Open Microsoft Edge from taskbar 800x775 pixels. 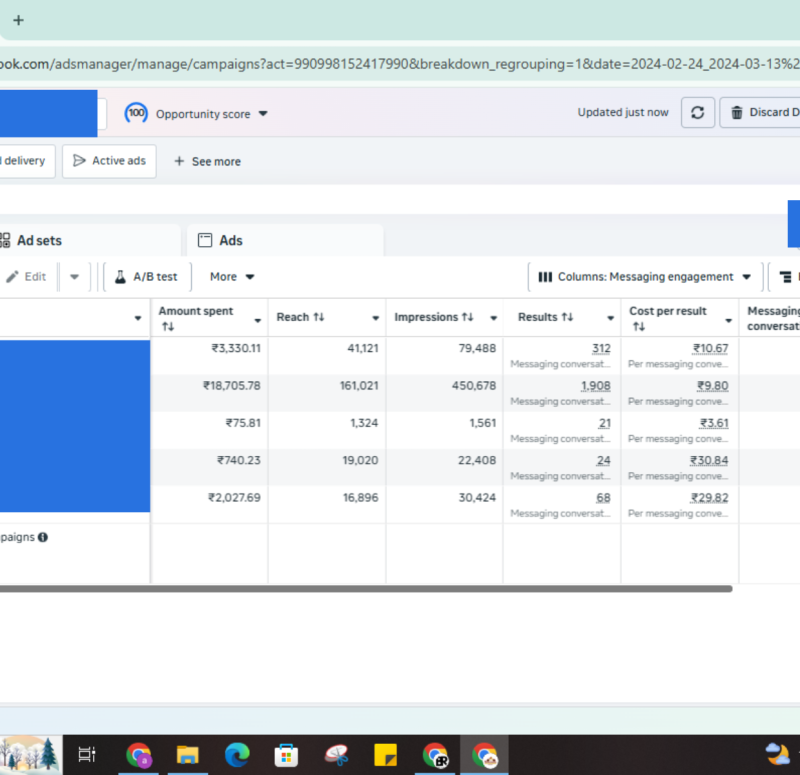[x=237, y=755]
